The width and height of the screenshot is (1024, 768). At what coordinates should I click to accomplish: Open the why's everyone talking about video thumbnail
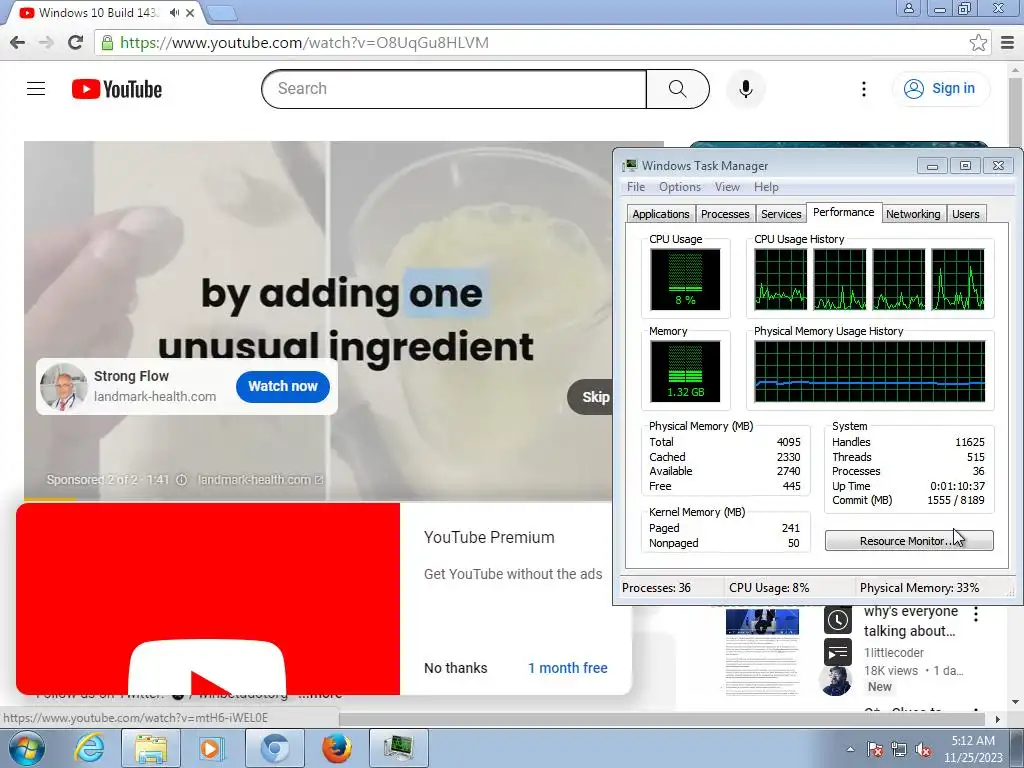tap(762, 651)
